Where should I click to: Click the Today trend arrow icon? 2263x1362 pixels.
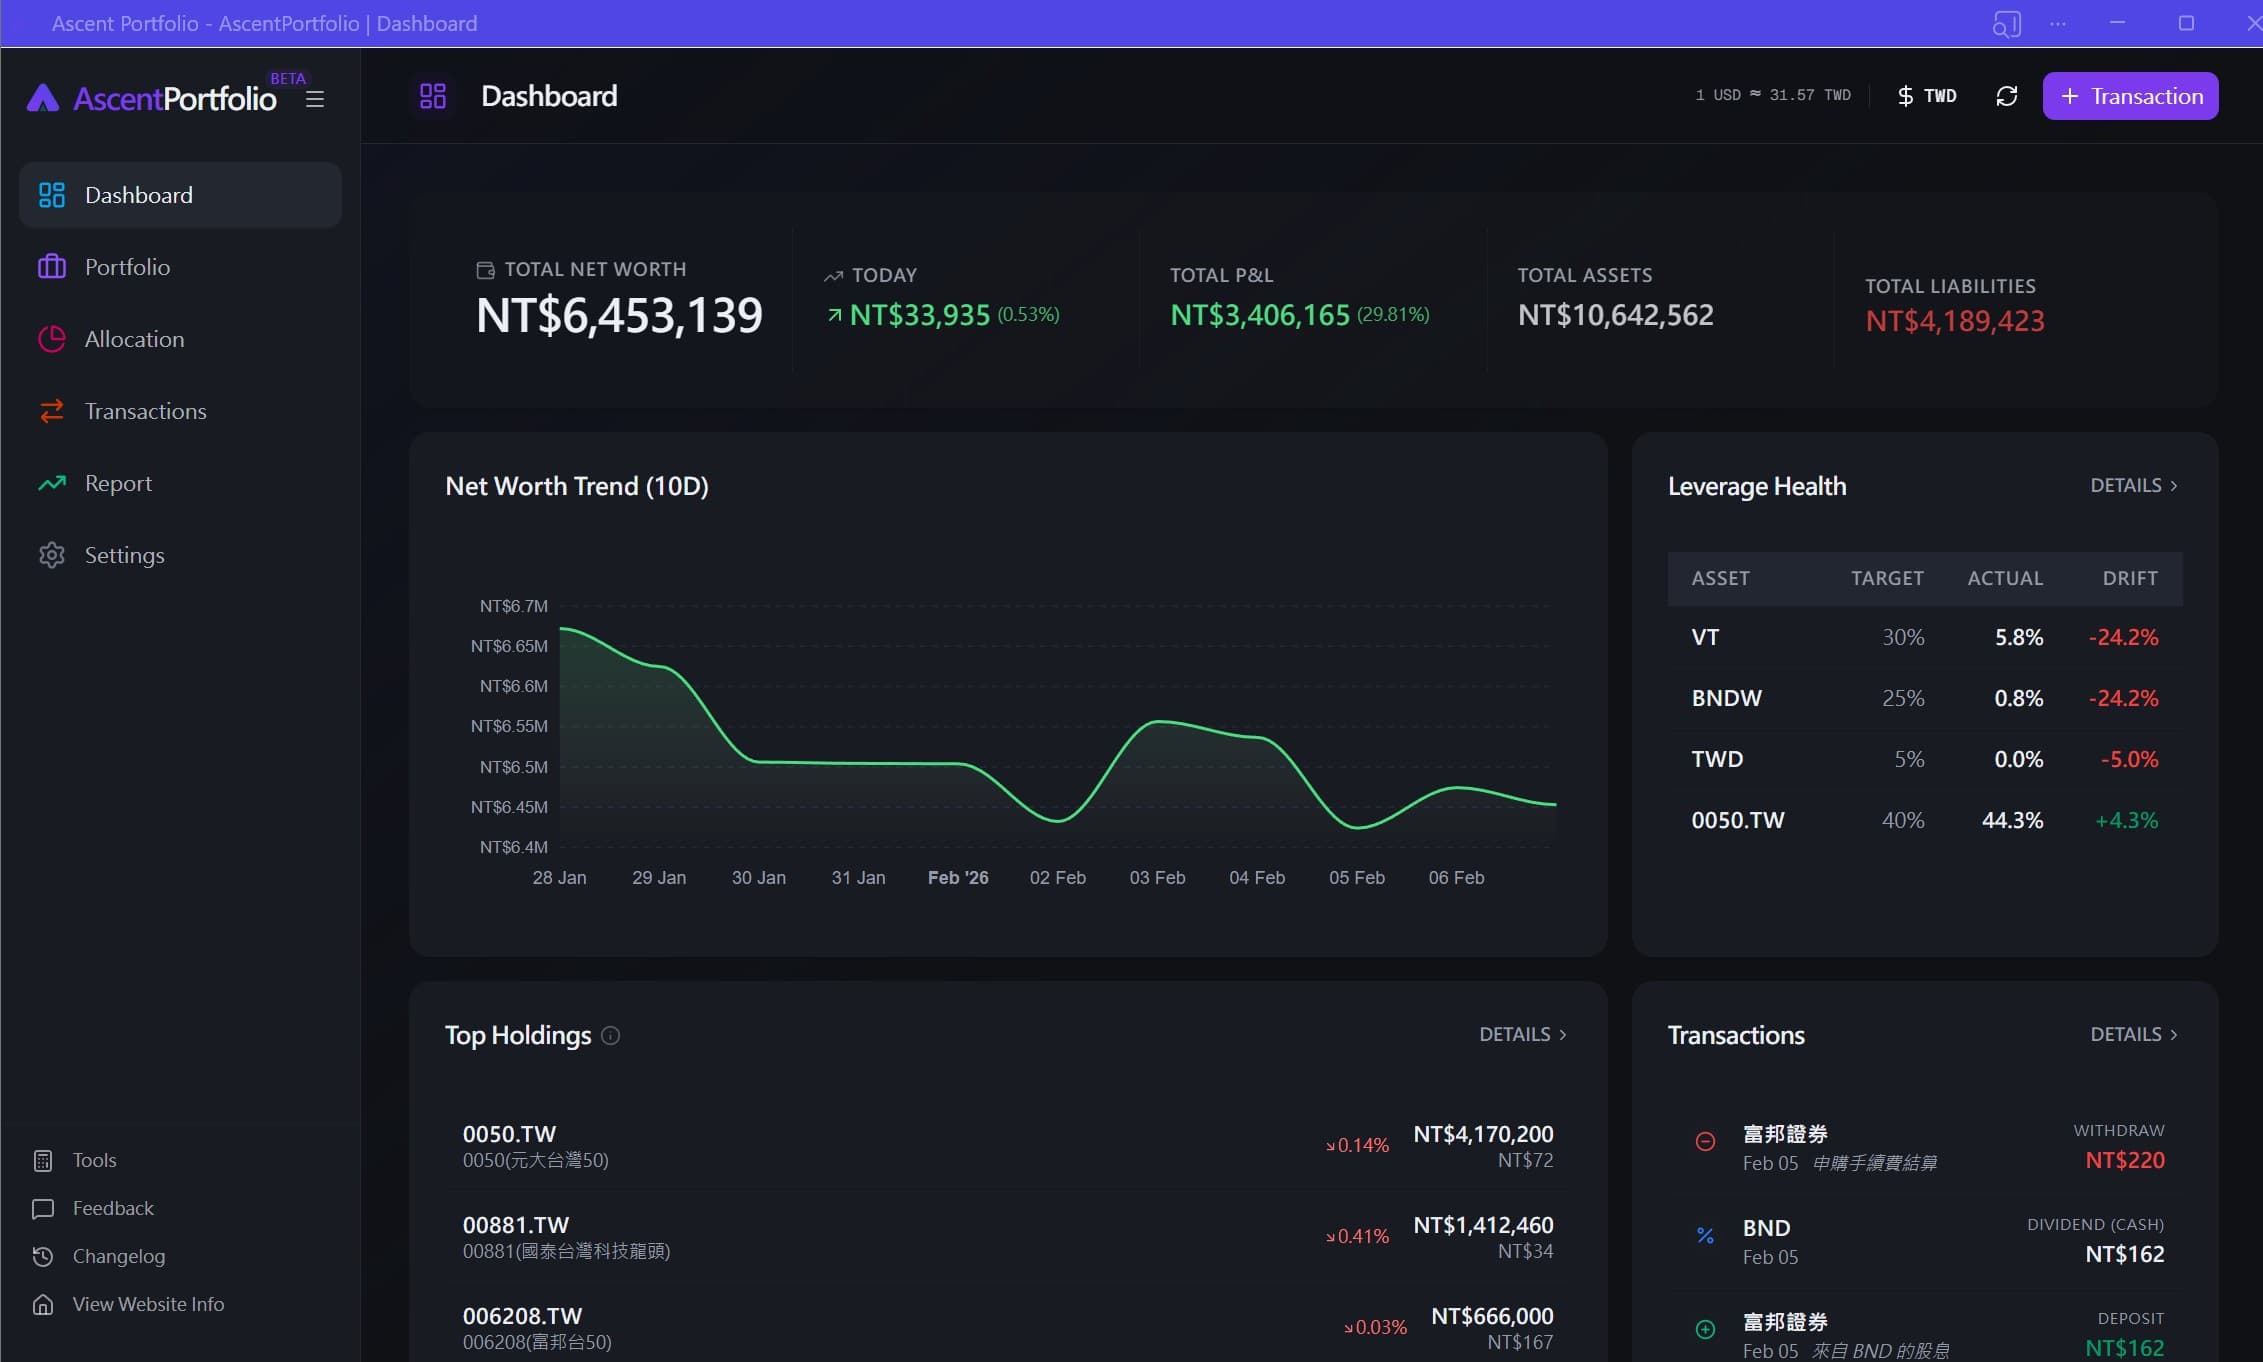point(833,275)
